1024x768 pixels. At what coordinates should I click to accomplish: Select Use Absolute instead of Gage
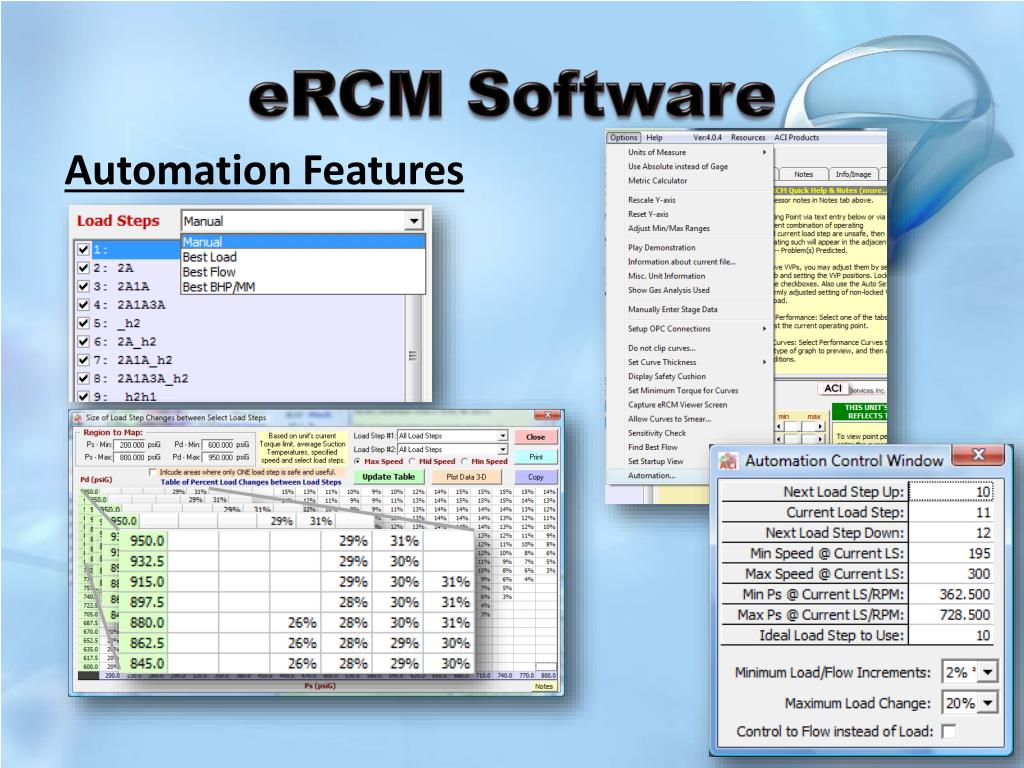690,167
